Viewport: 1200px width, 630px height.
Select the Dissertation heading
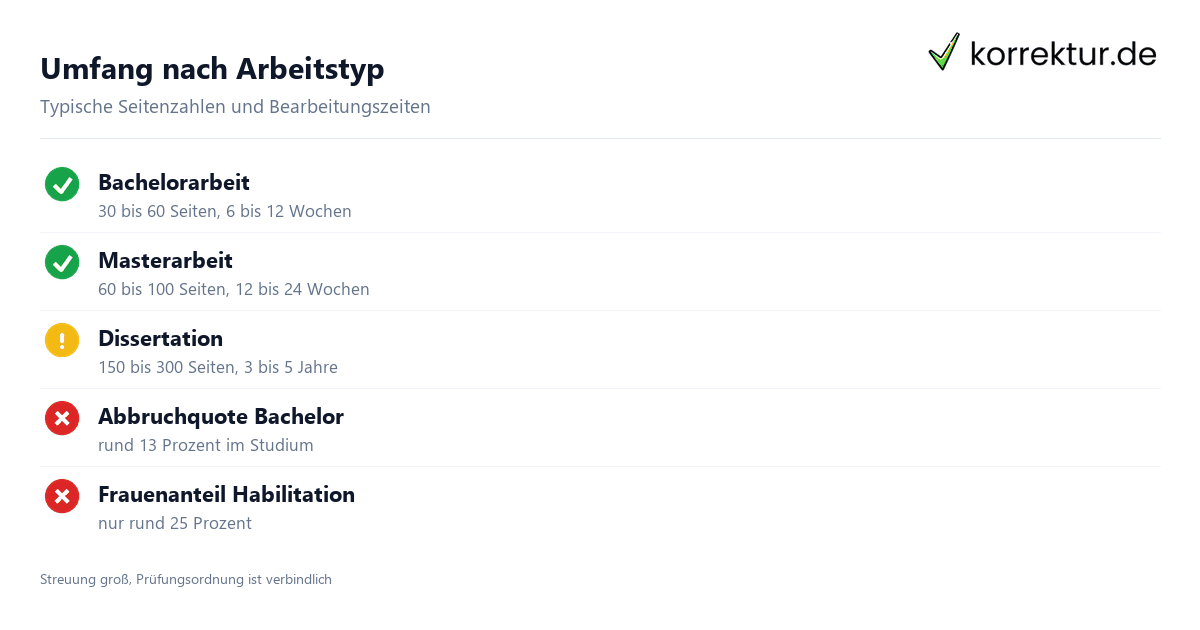click(160, 338)
